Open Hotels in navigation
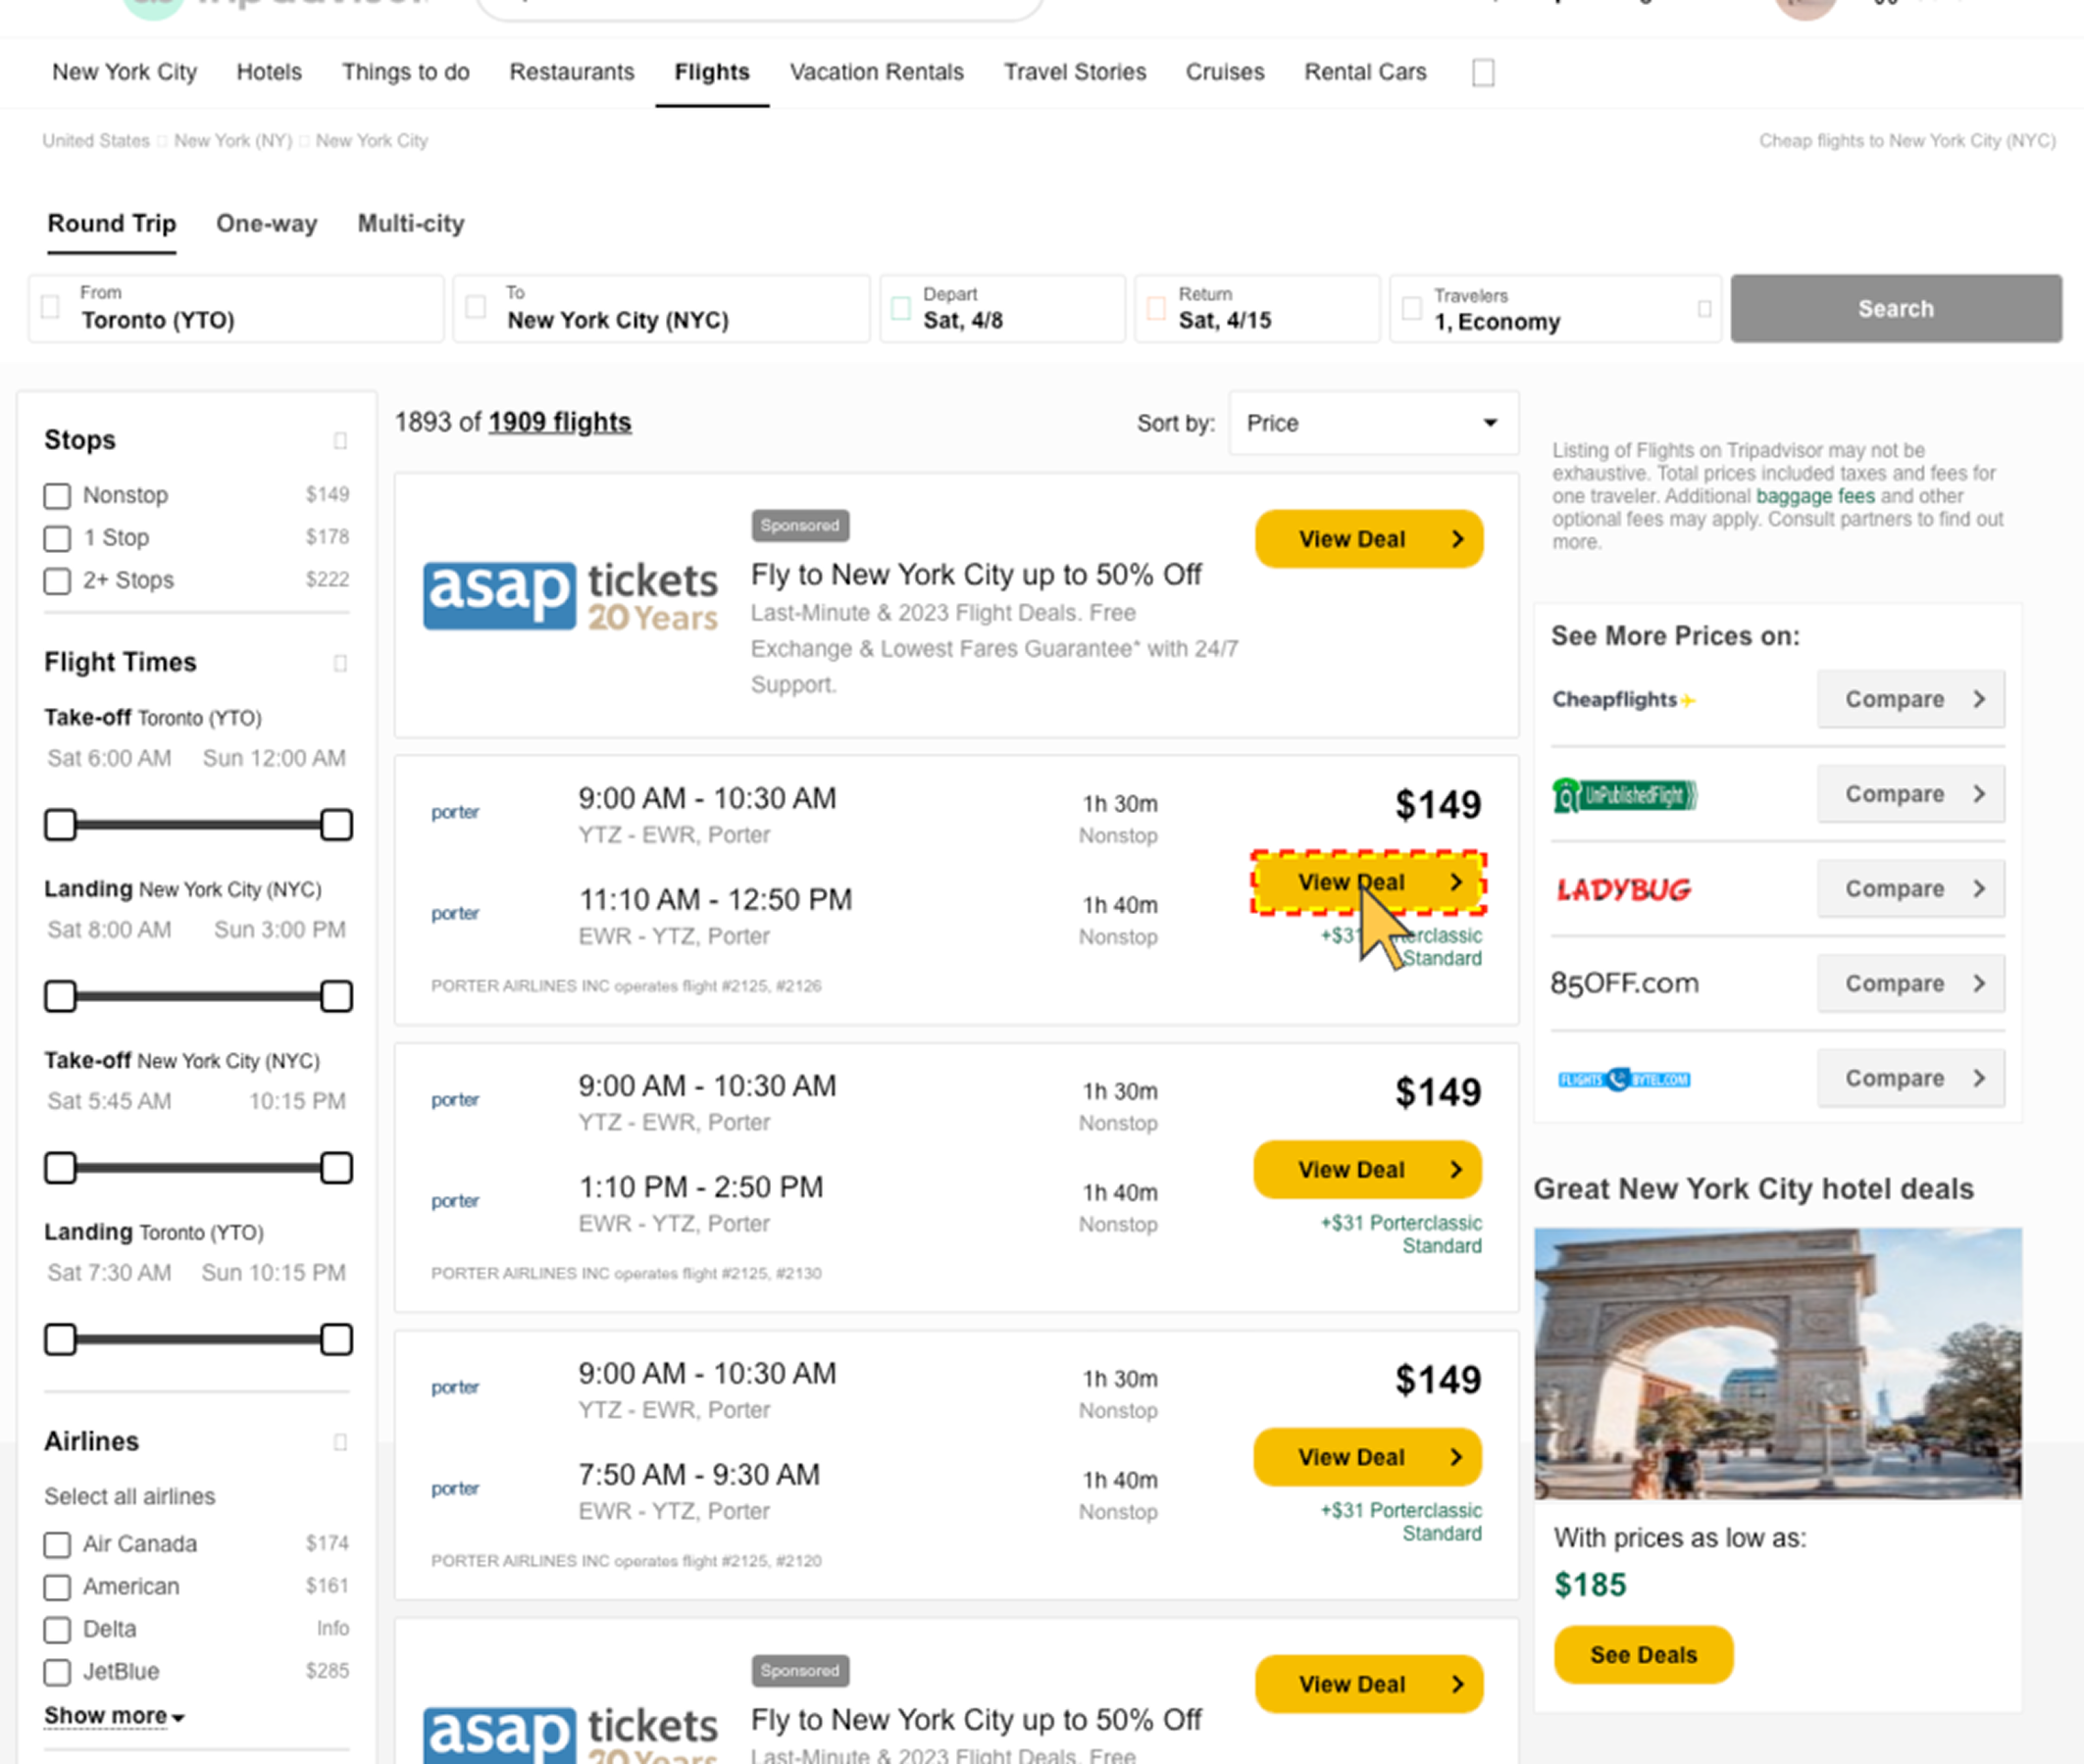This screenshot has width=2084, height=1764. coord(269,72)
